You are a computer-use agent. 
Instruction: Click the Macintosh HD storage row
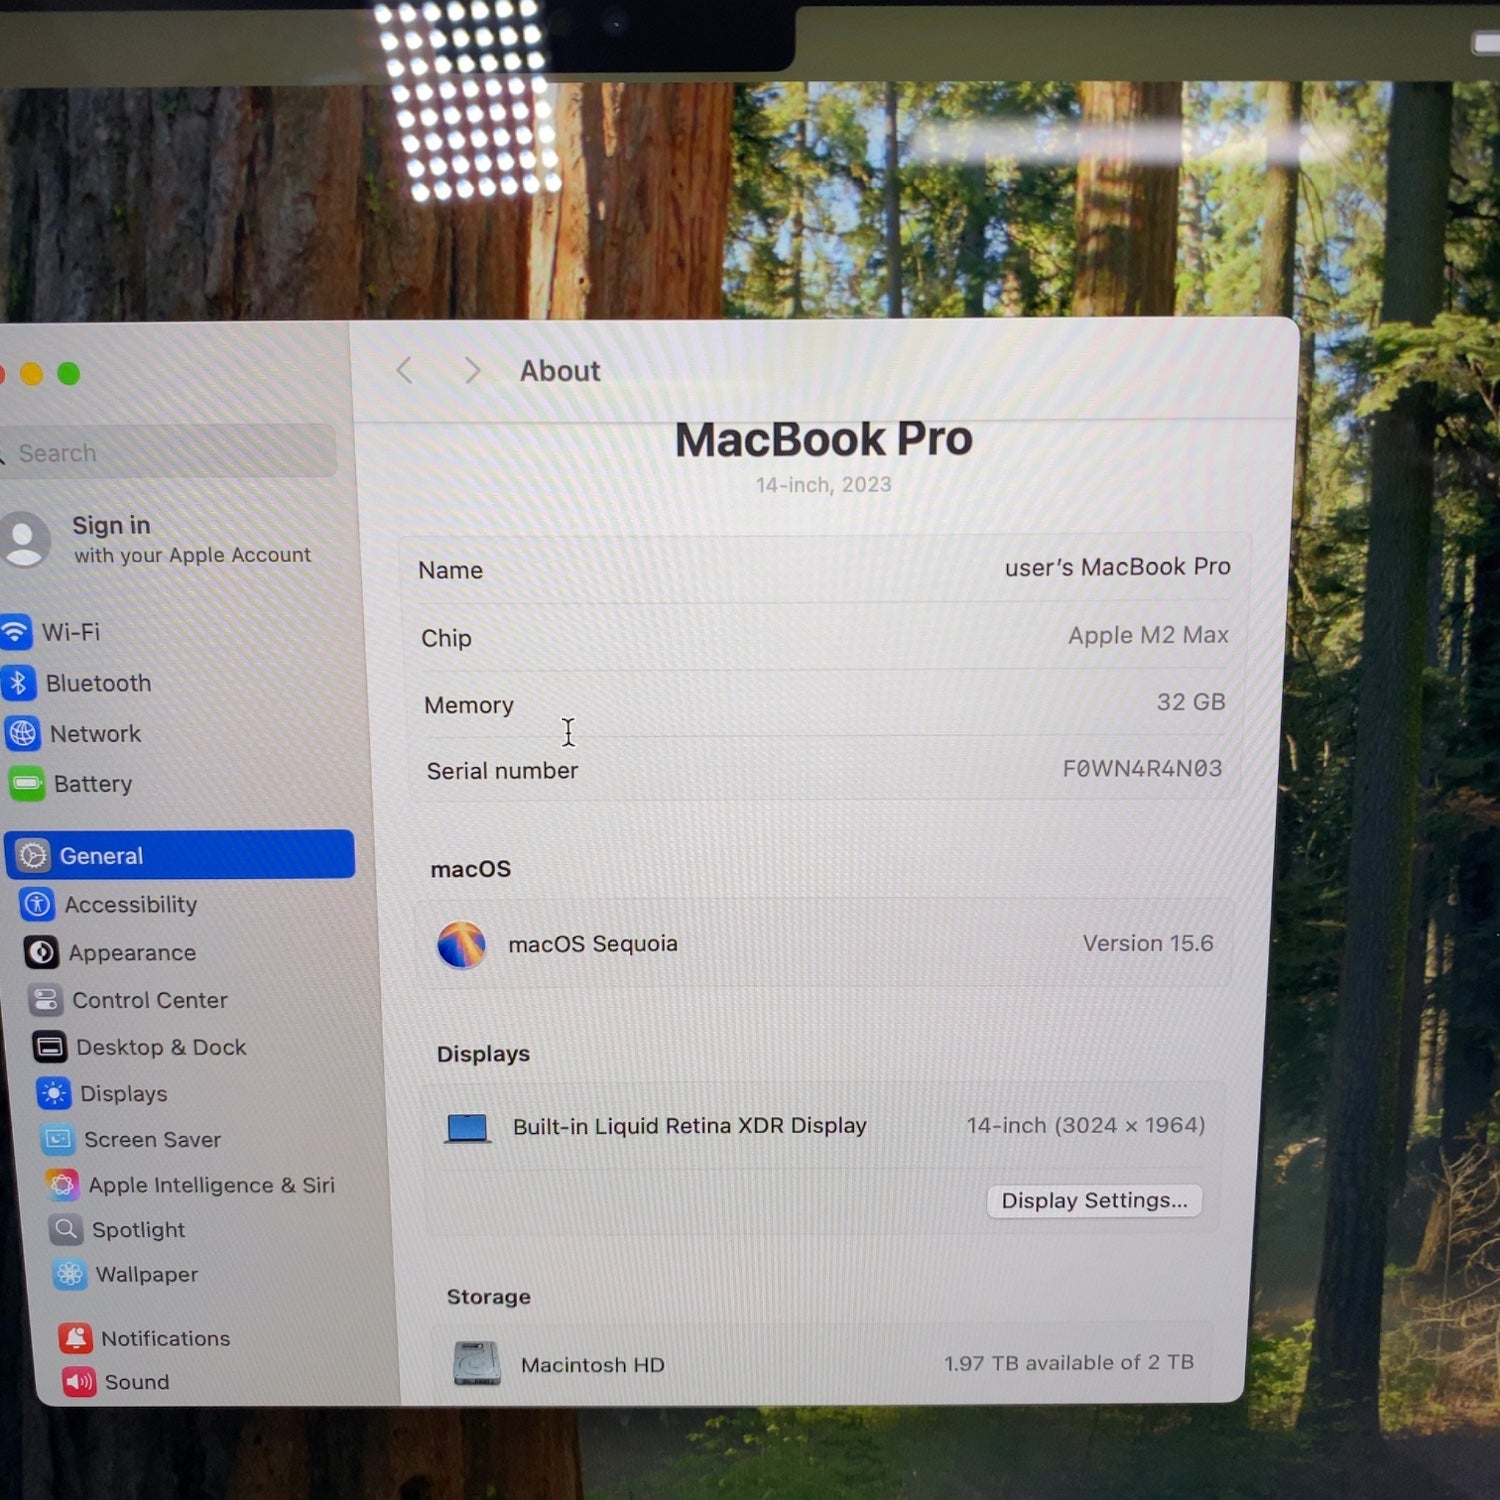[x=822, y=1363]
